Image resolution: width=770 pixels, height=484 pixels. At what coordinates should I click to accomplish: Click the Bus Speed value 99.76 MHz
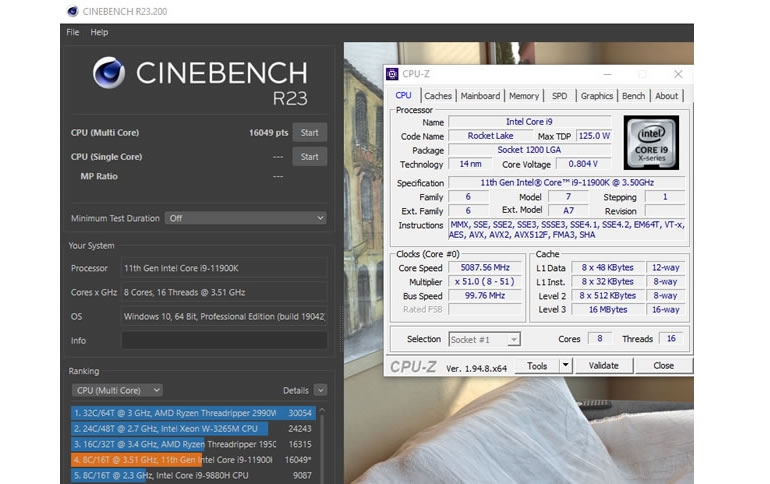(485, 296)
